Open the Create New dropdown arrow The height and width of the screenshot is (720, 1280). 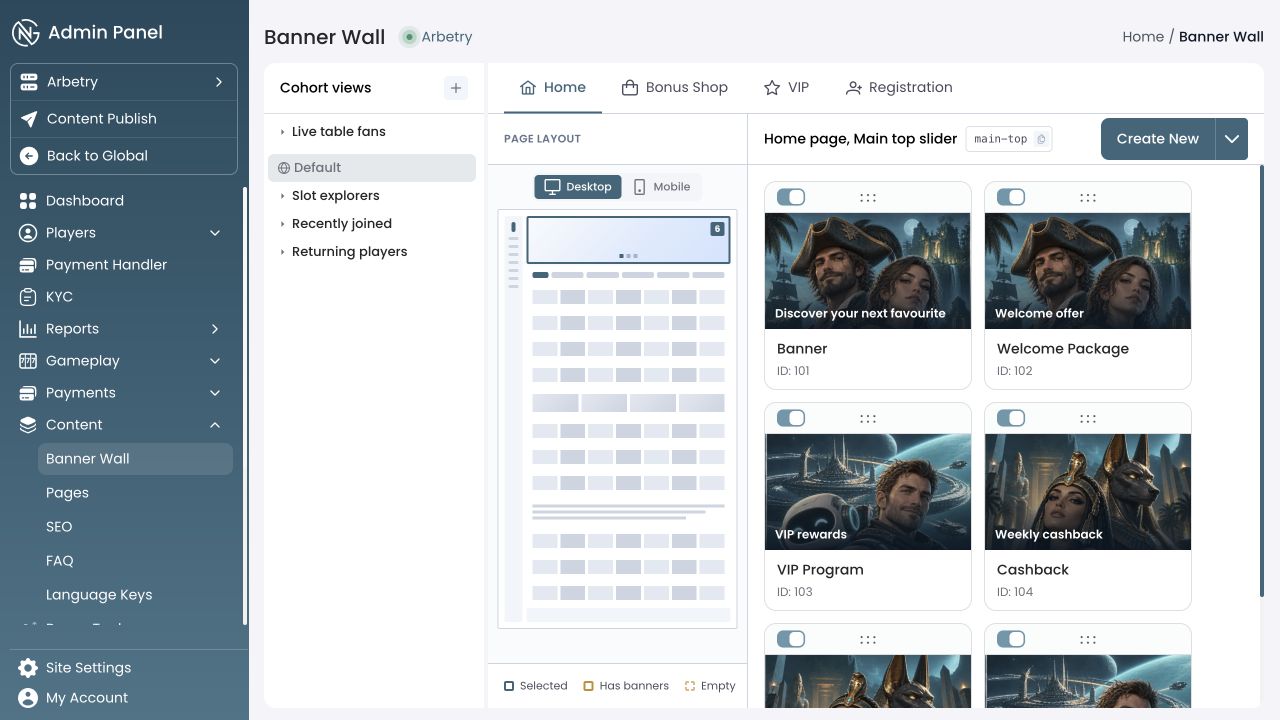[x=1232, y=139]
